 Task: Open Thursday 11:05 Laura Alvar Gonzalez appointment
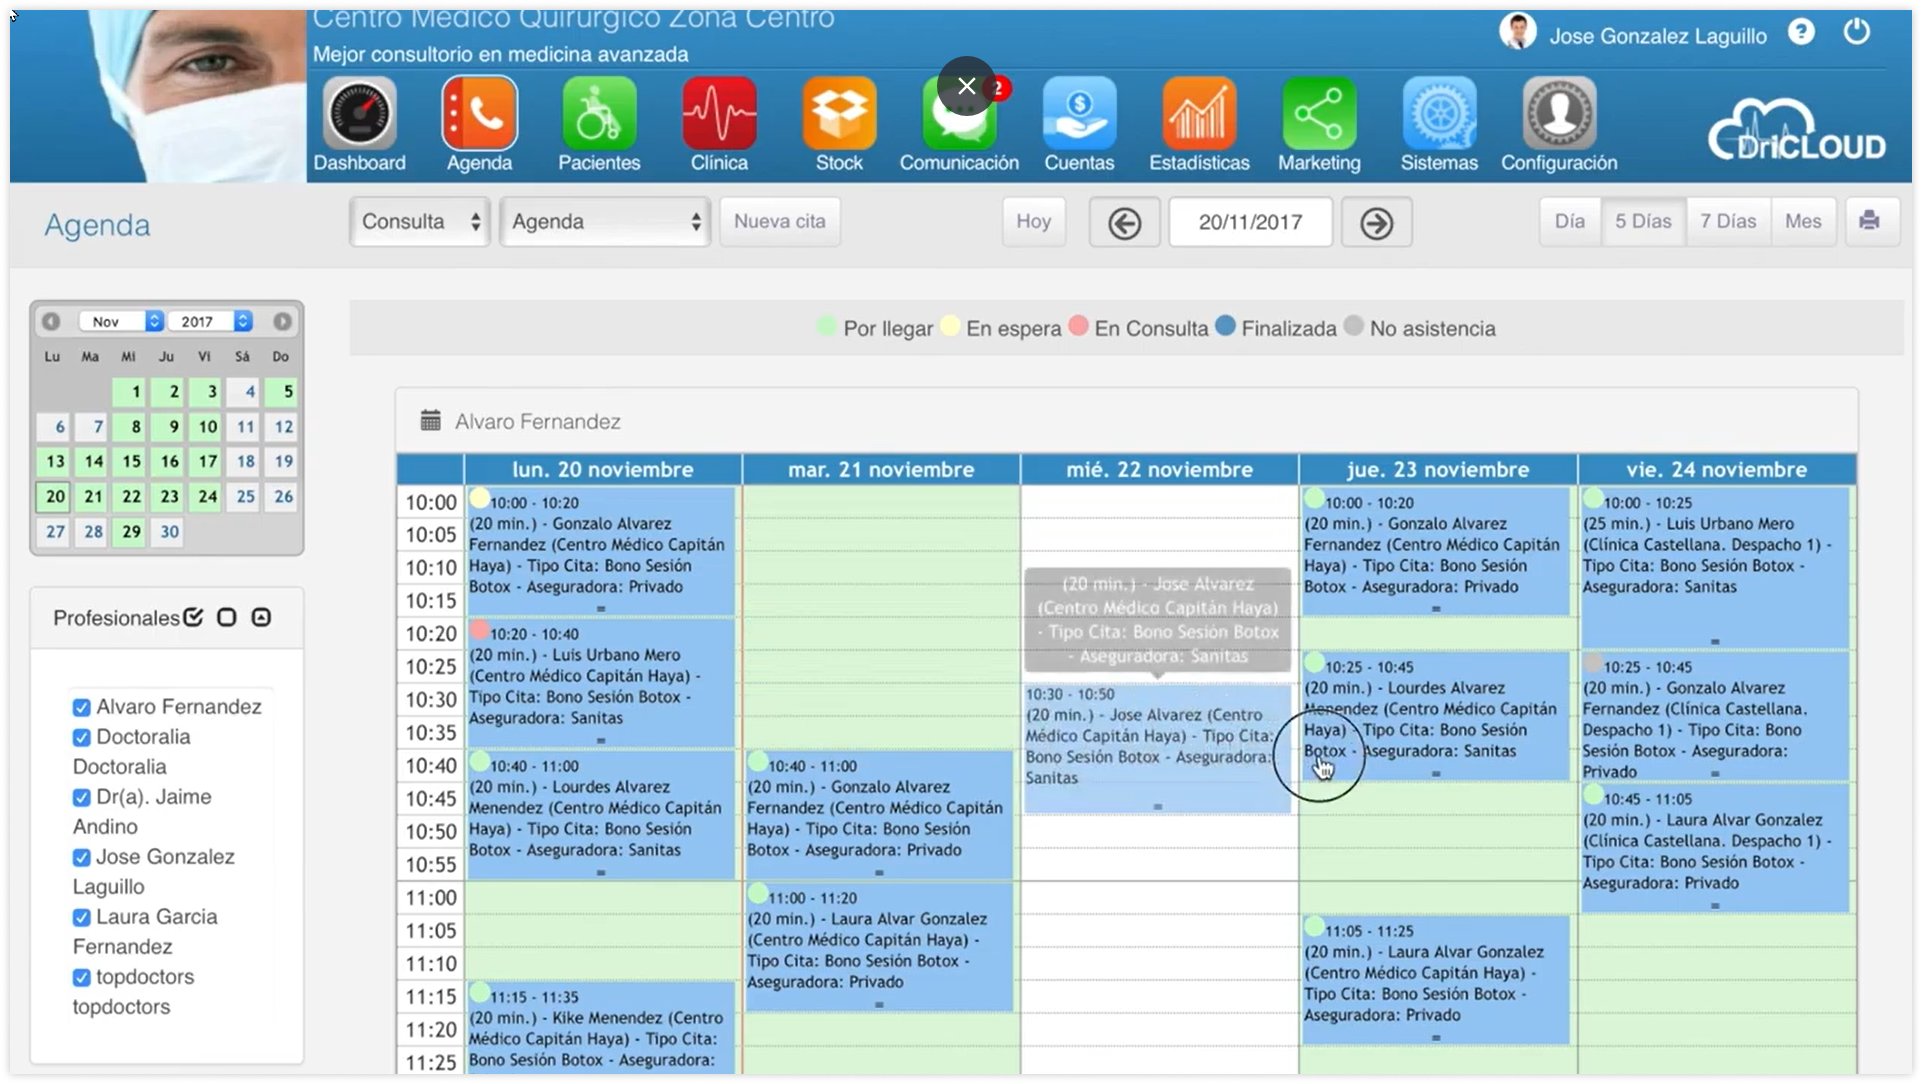pos(1435,978)
